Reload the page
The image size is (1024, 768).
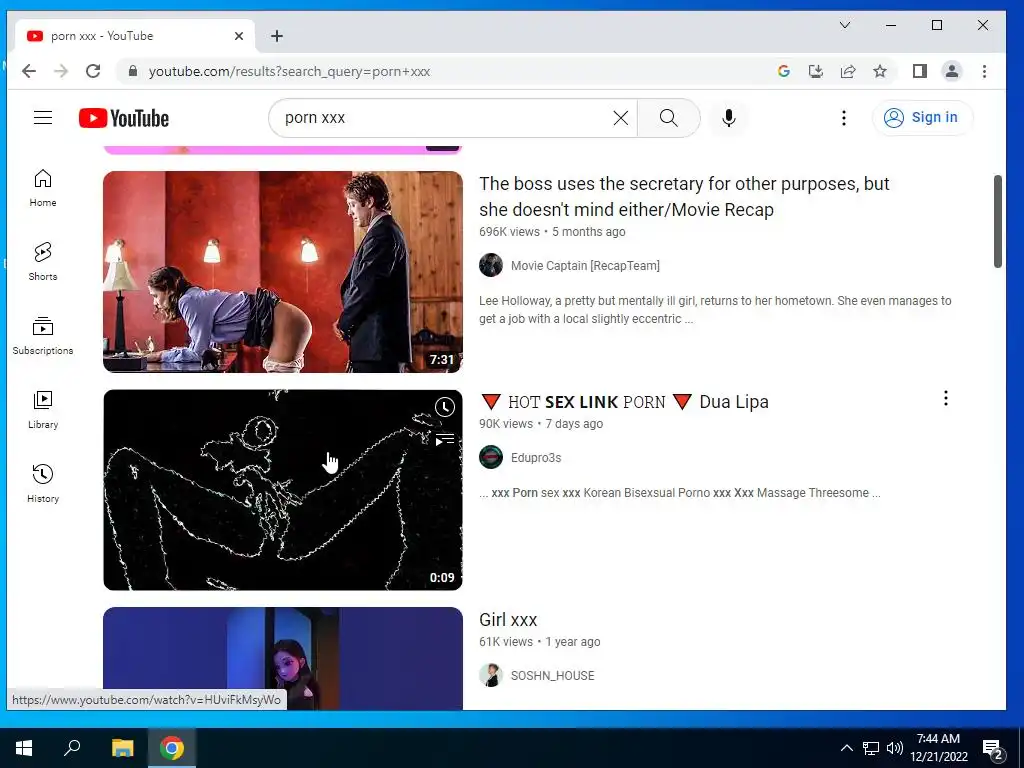tap(93, 71)
